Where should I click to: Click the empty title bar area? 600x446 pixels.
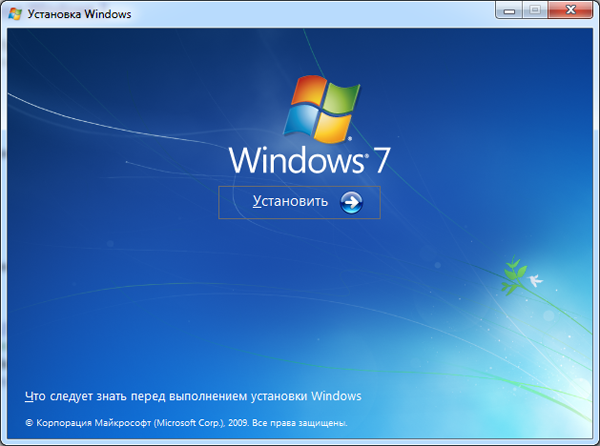tap(300, 14)
